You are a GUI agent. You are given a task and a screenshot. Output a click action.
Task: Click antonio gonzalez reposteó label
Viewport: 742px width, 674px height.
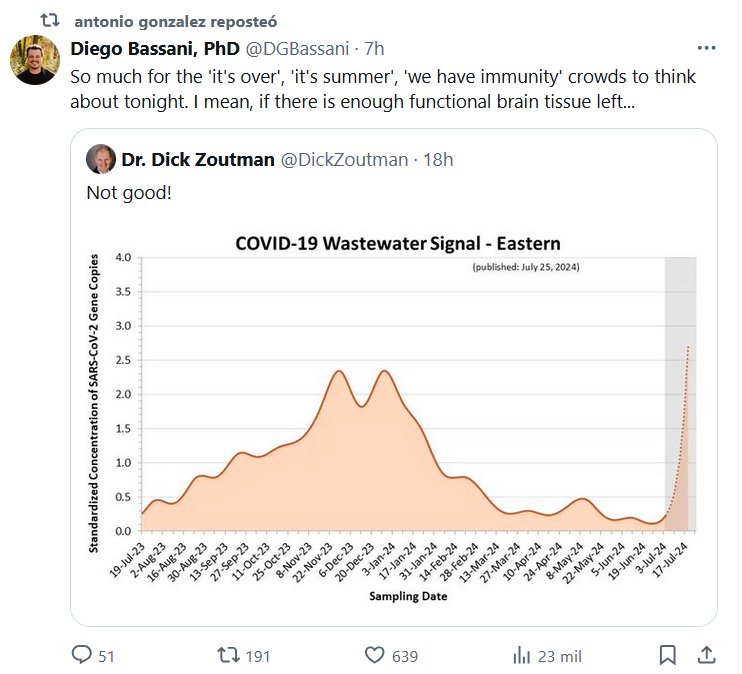pyautogui.click(x=176, y=20)
